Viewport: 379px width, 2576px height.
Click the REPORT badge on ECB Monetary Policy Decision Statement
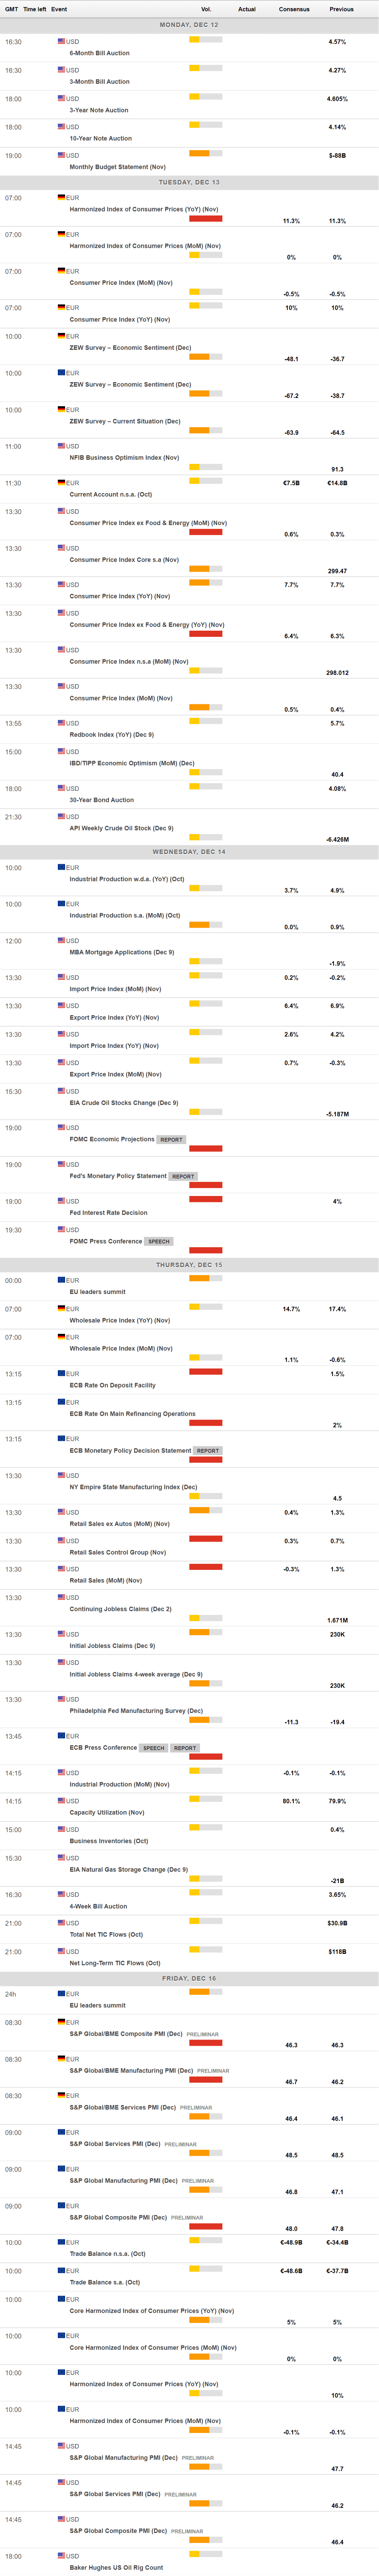coord(207,1450)
